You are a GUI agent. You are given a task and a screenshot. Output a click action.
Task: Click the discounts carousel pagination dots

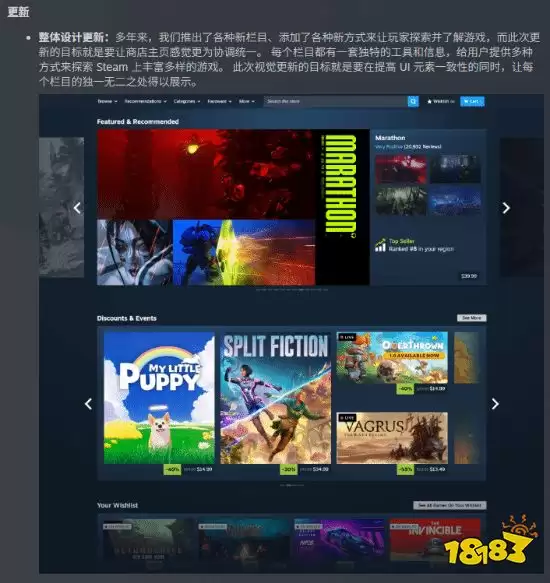pos(292,485)
